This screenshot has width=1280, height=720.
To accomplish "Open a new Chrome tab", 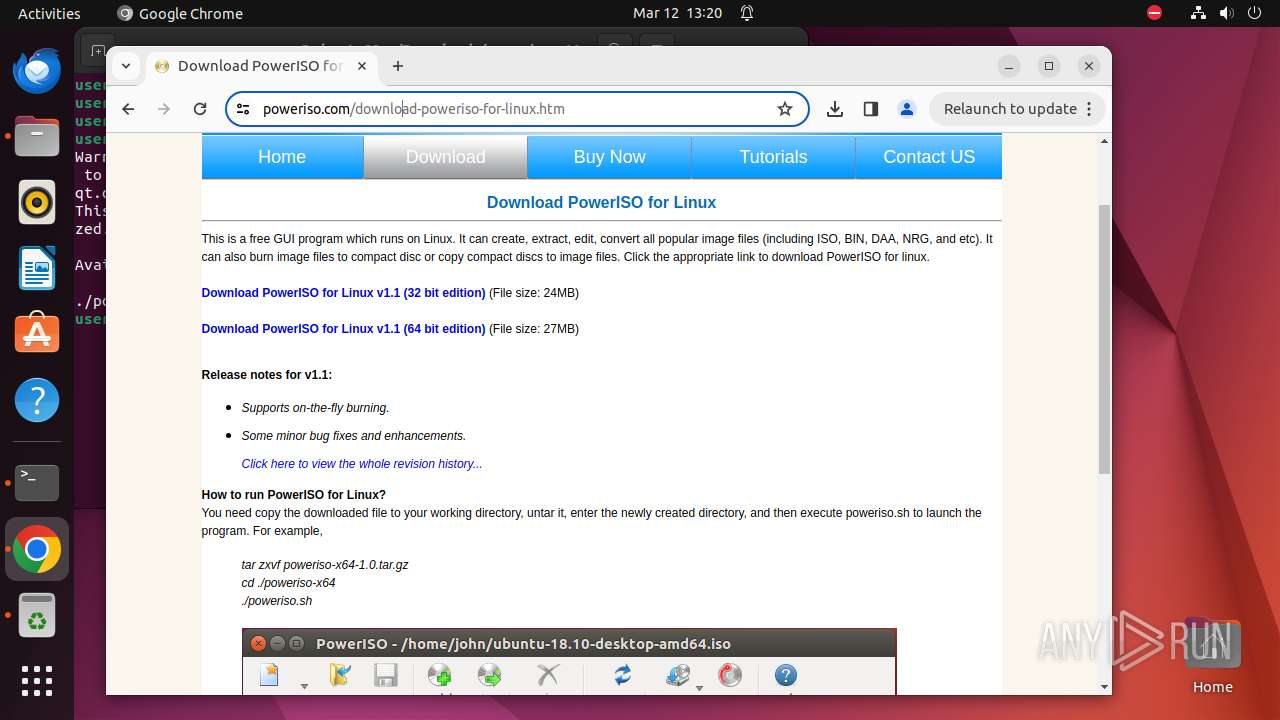I will point(398,66).
